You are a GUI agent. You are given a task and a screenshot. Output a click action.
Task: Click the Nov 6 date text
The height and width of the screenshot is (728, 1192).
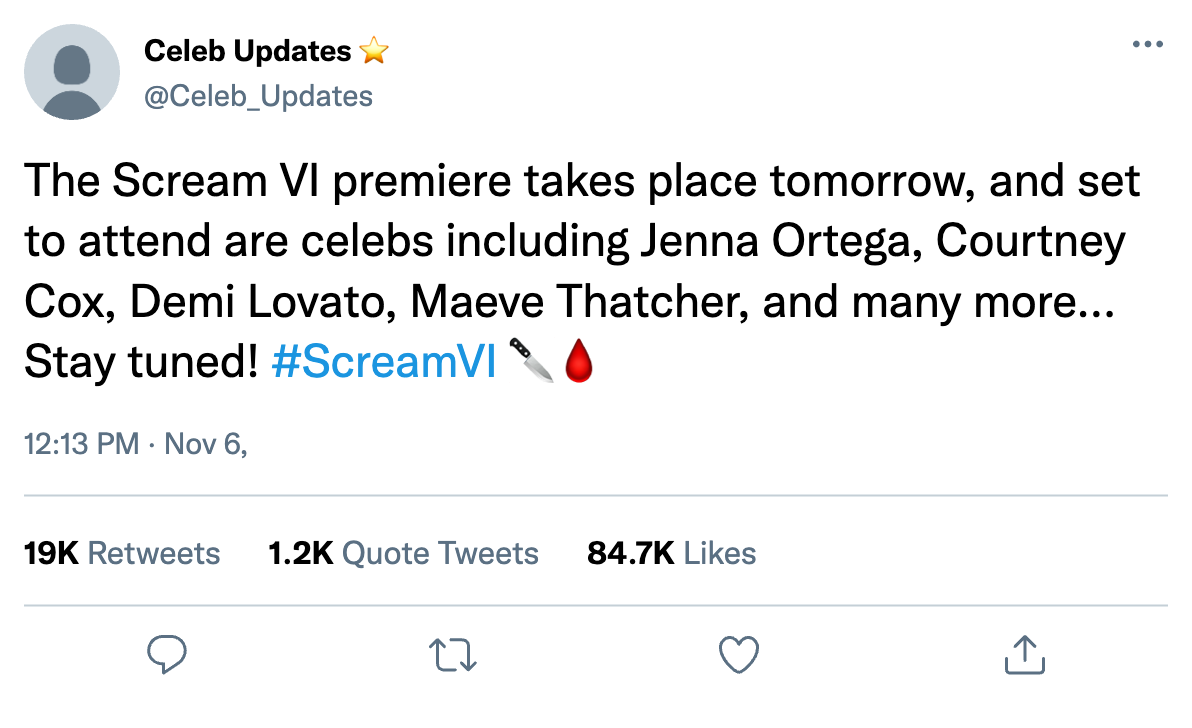coord(206,444)
